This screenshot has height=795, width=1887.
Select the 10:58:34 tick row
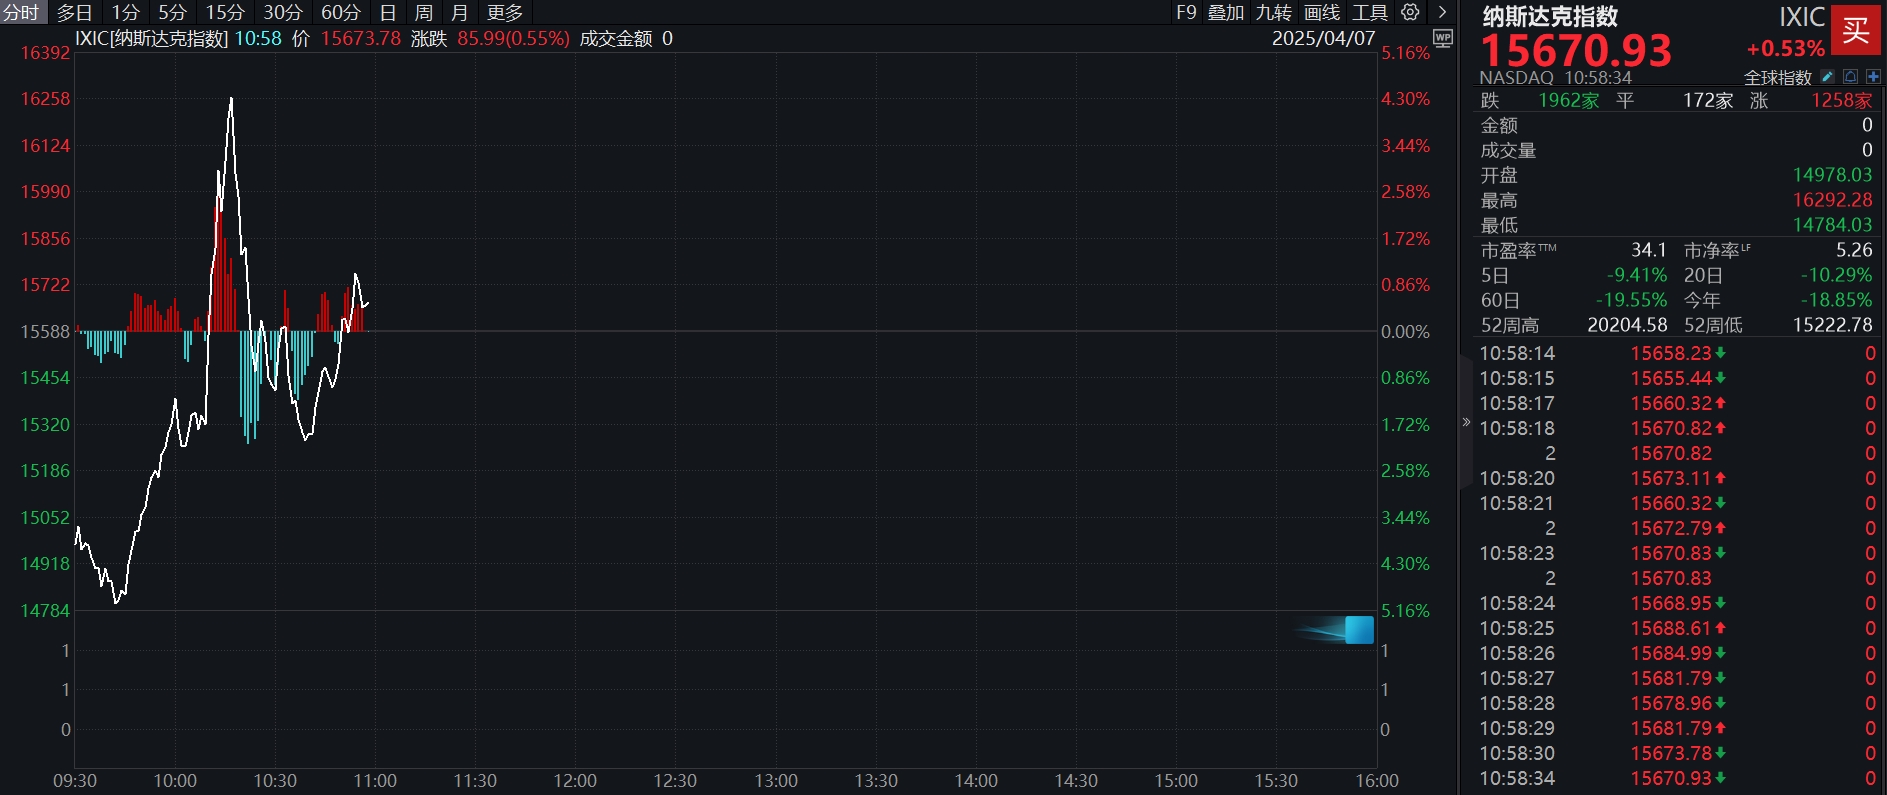(x=1677, y=778)
